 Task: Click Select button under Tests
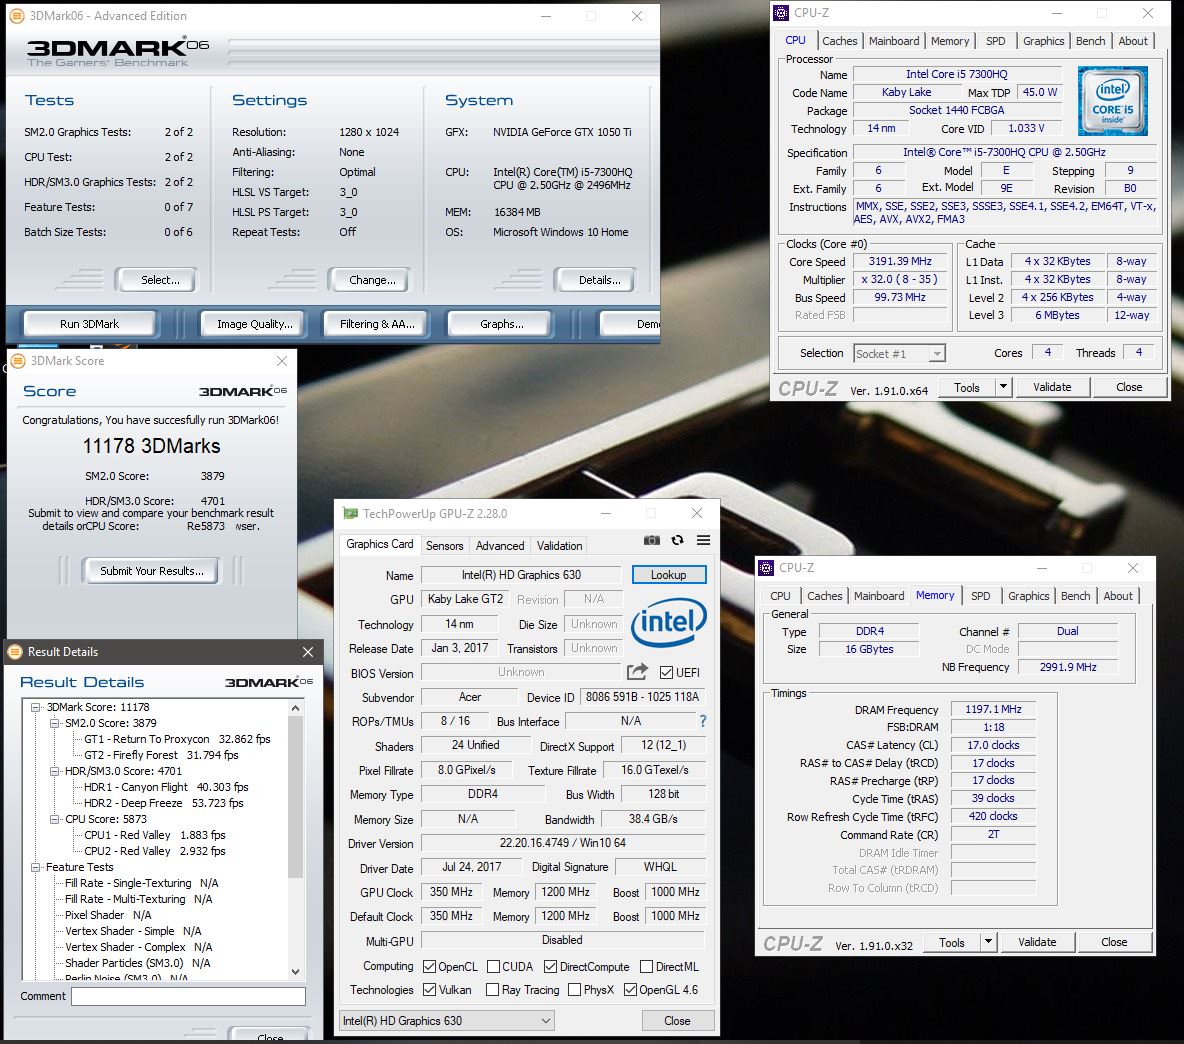pyautogui.click(x=156, y=280)
